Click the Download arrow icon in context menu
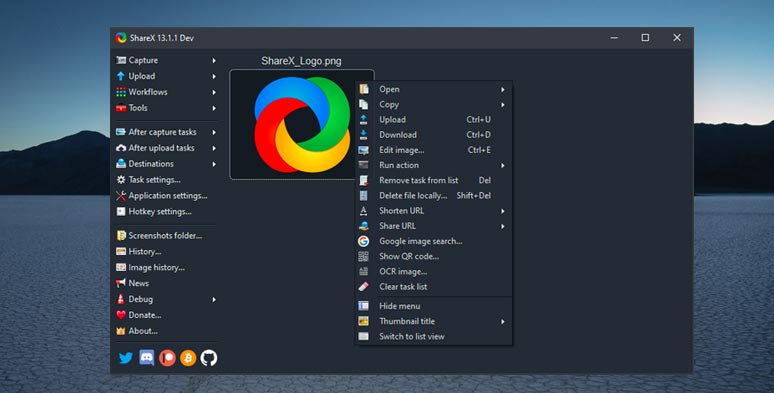Screen dimensions: 774x393 point(363,135)
